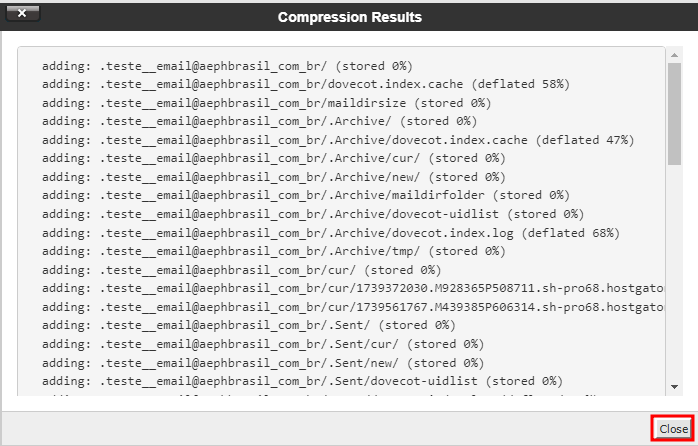This screenshot has width=698, height=446.
Task: Click the dovecot.index.log deflated 68% line
Action: click(x=331, y=233)
